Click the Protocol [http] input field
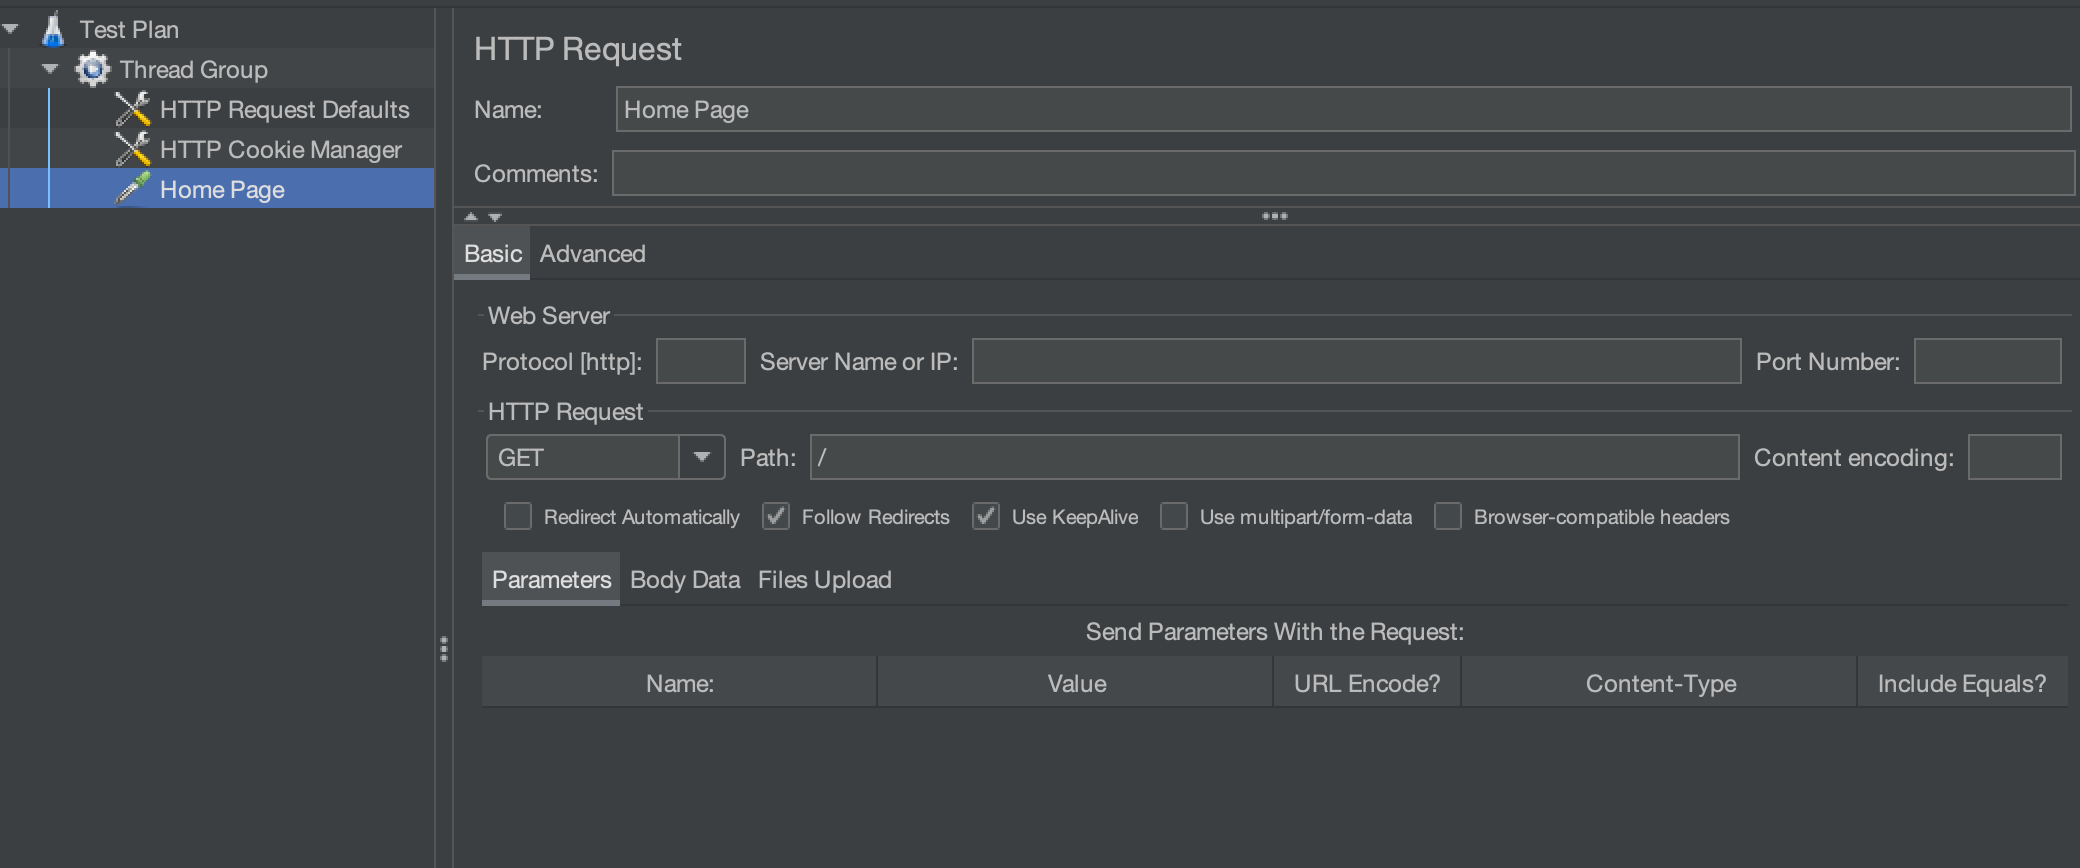Screen dimensions: 2080x868 700,361
